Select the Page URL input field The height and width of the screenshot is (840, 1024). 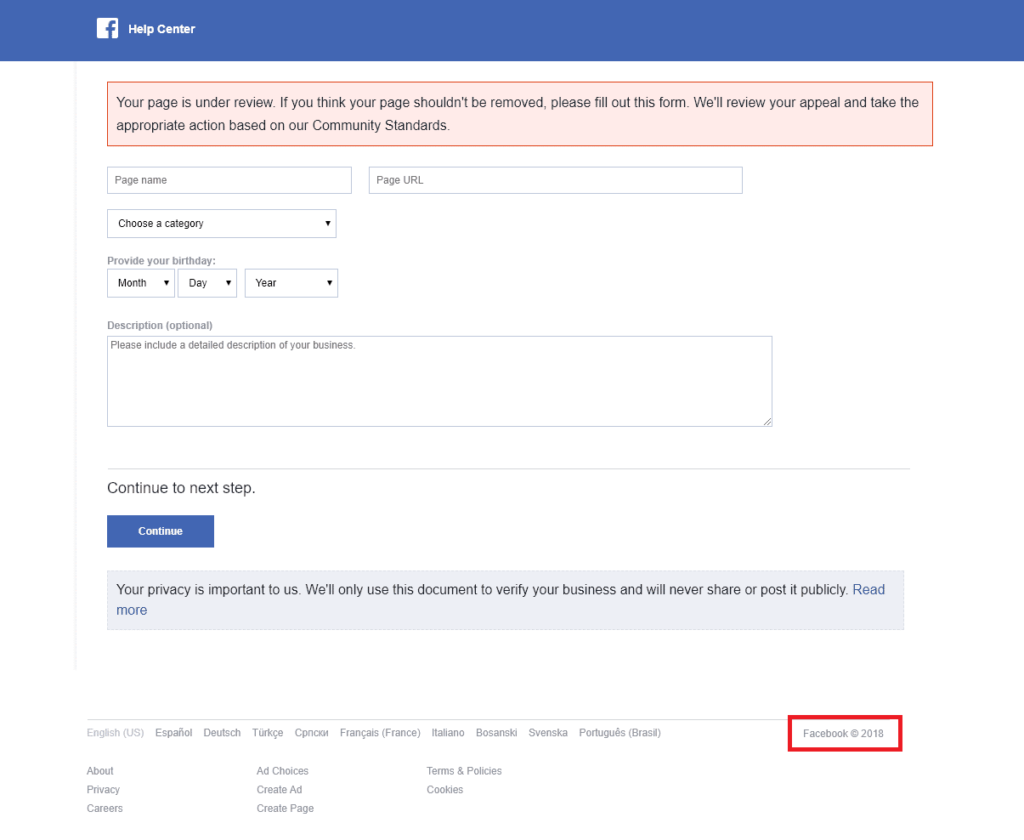point(555,180)
